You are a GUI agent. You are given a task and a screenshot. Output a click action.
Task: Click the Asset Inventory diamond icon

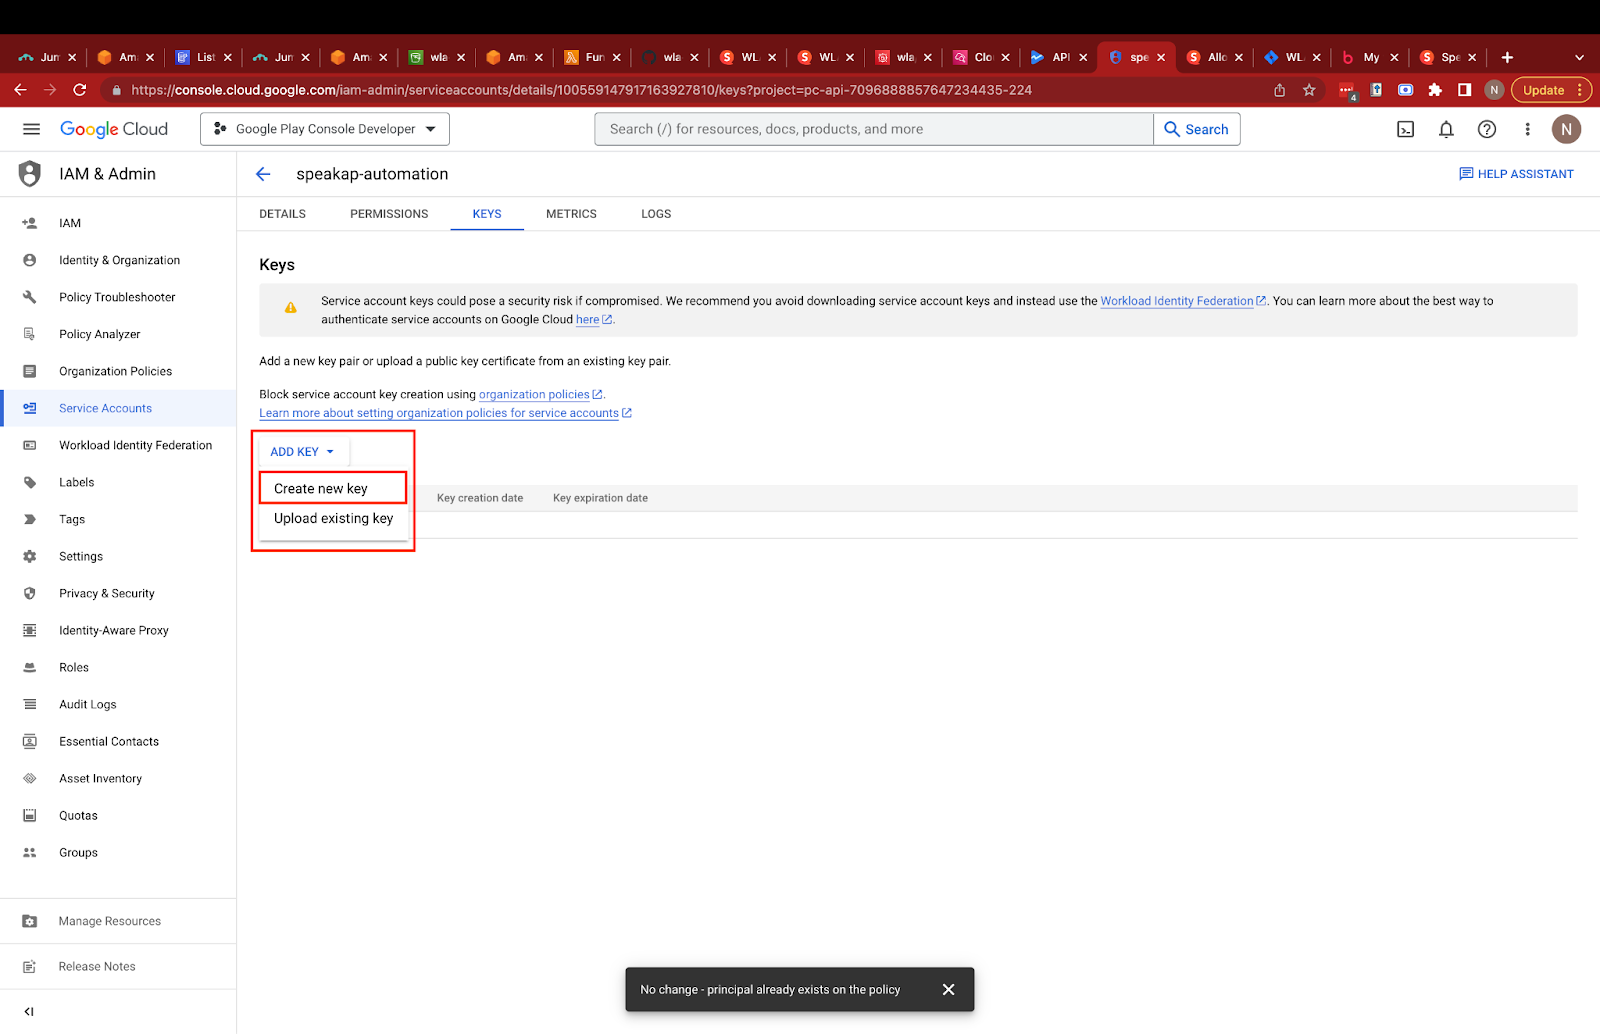pyautogui.click(x=30, y=778)
